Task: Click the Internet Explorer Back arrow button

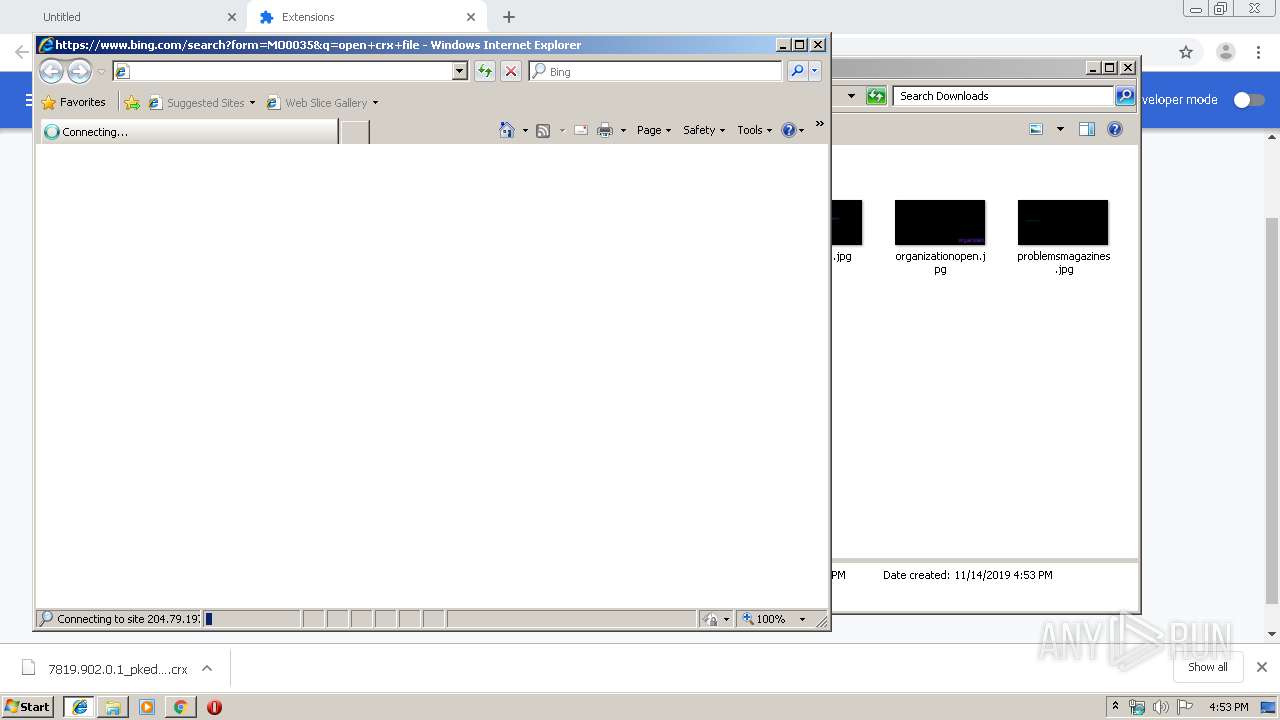Action: (51, 71)
